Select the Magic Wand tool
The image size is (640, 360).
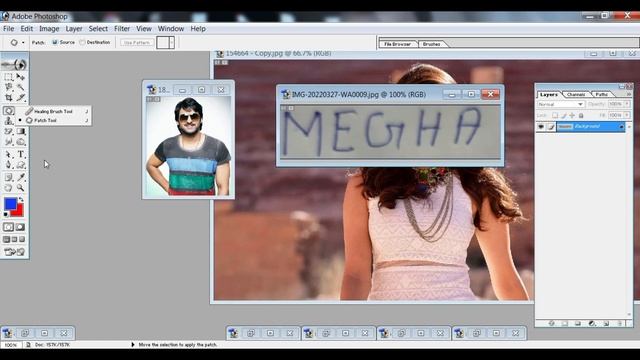point(20,87)
